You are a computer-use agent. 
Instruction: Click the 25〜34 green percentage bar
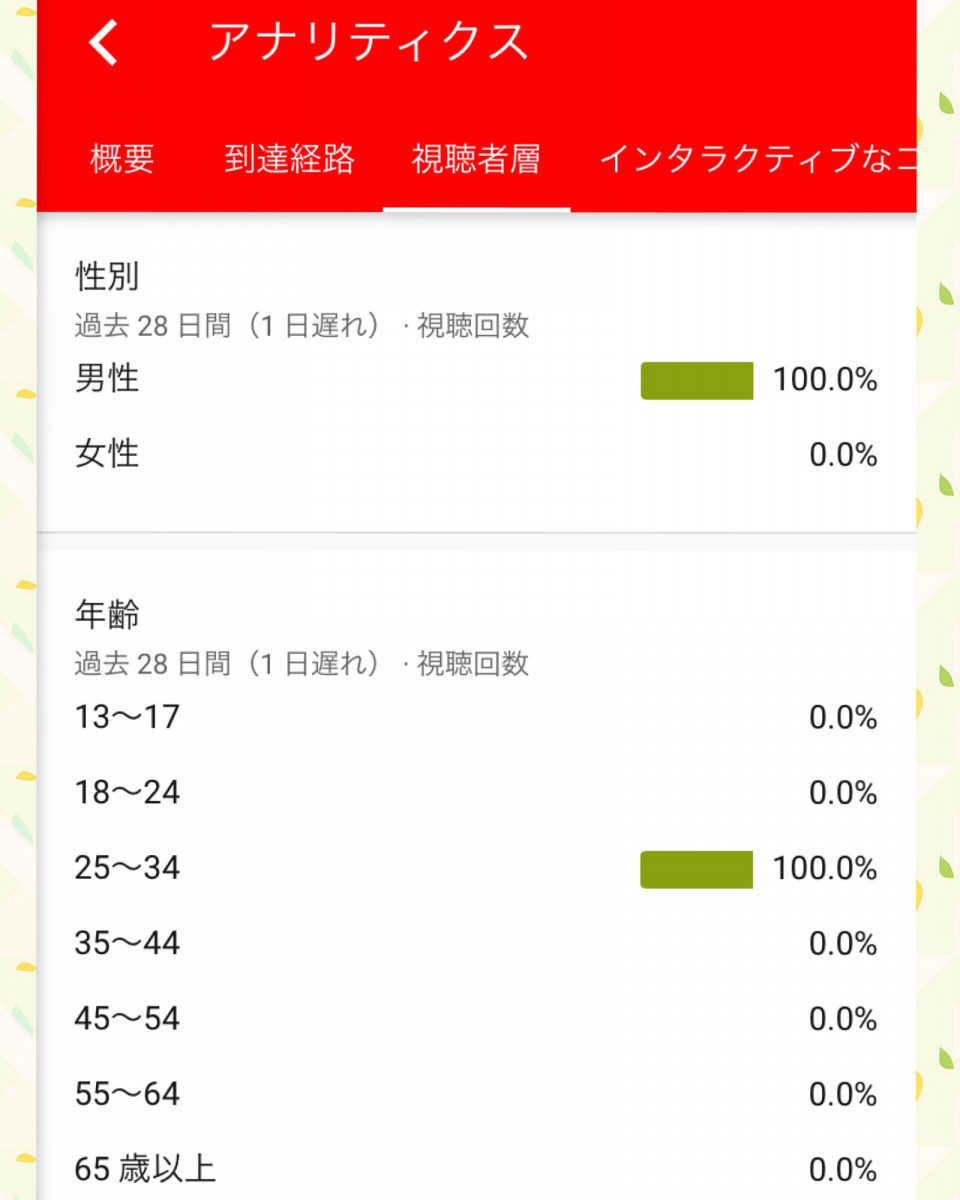(697, 869)
